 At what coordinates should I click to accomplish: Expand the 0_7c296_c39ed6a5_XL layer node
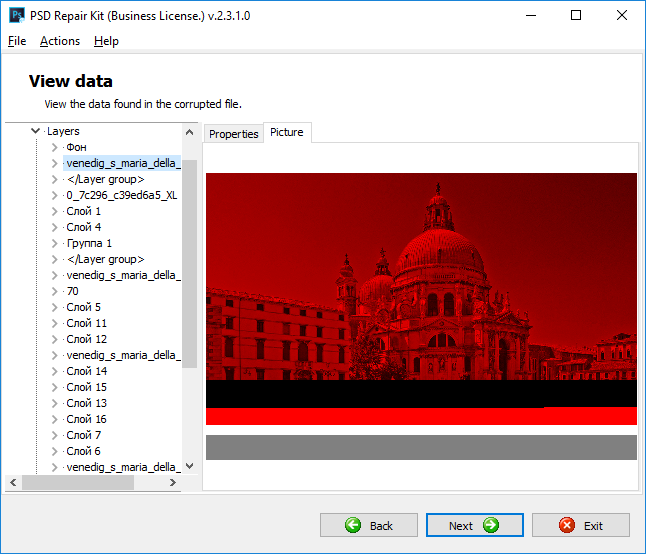(x=54, y=195)
